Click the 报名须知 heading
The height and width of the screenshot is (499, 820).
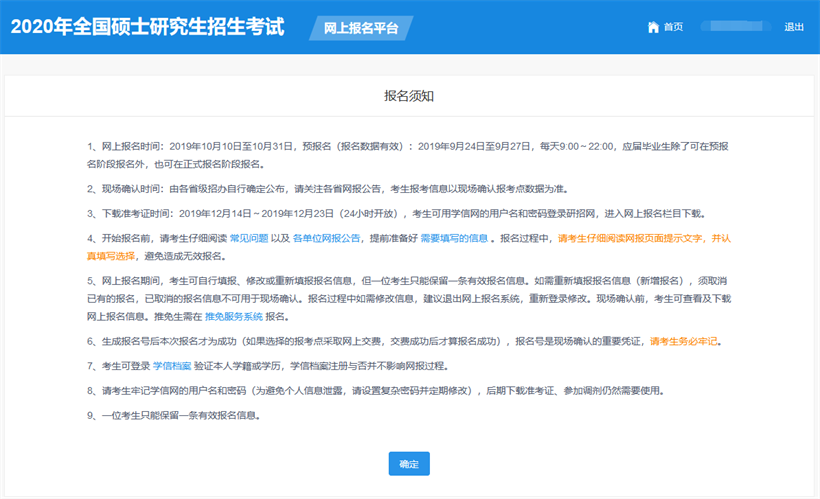409,95
